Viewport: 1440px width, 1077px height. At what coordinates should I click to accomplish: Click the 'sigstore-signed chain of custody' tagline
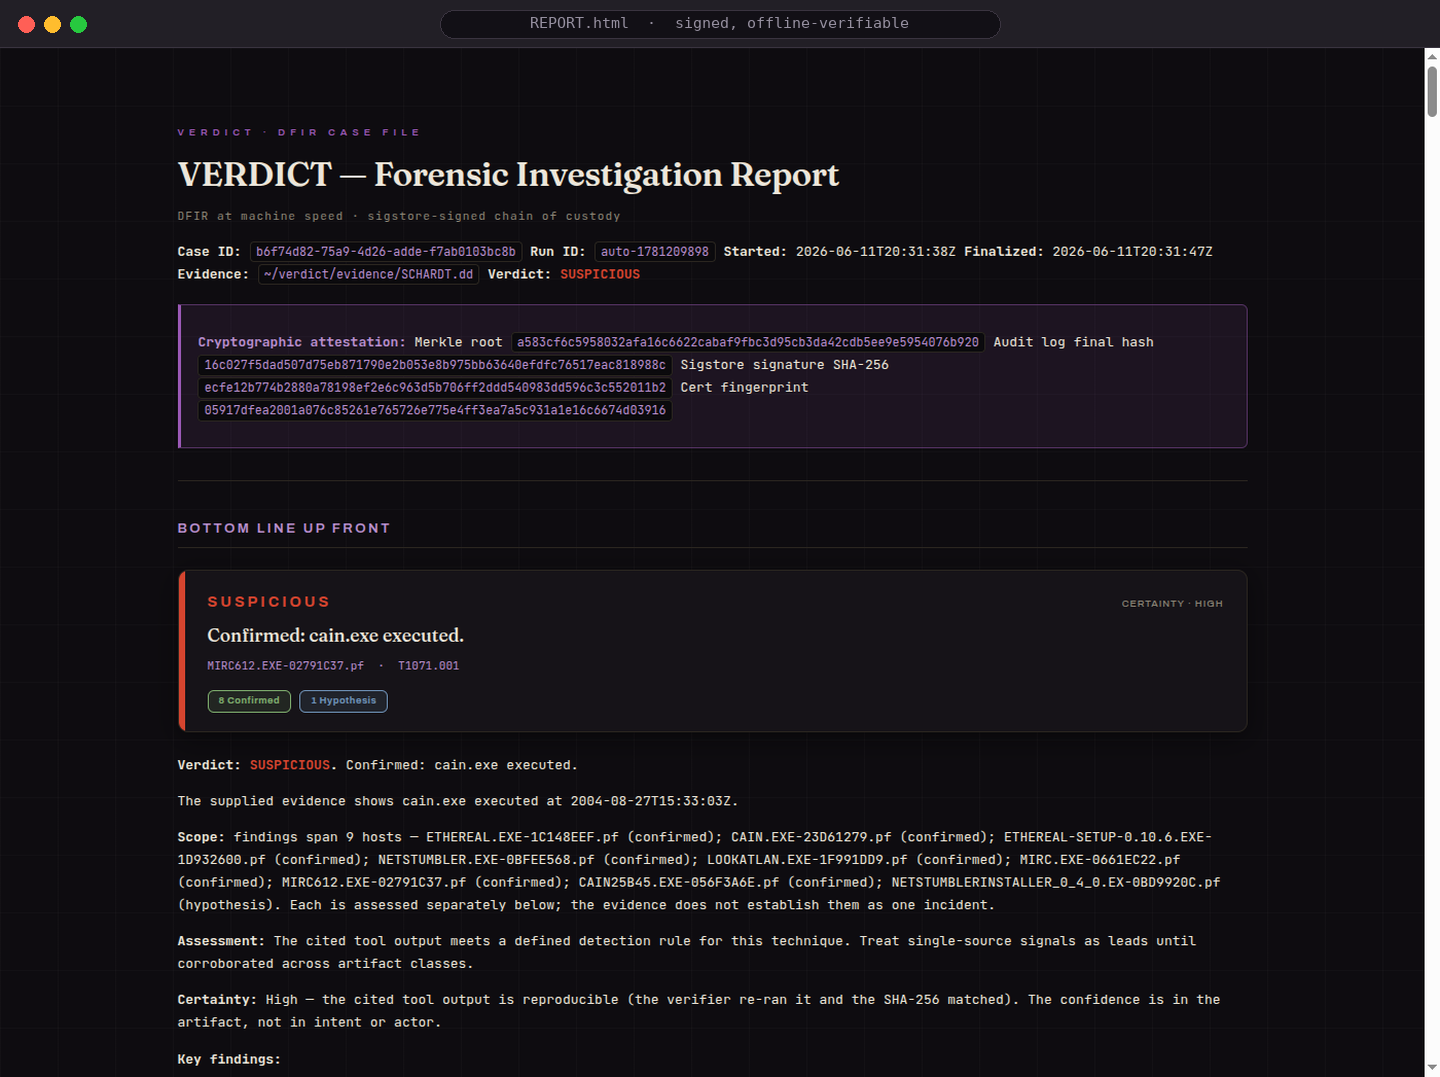[494, 216]
